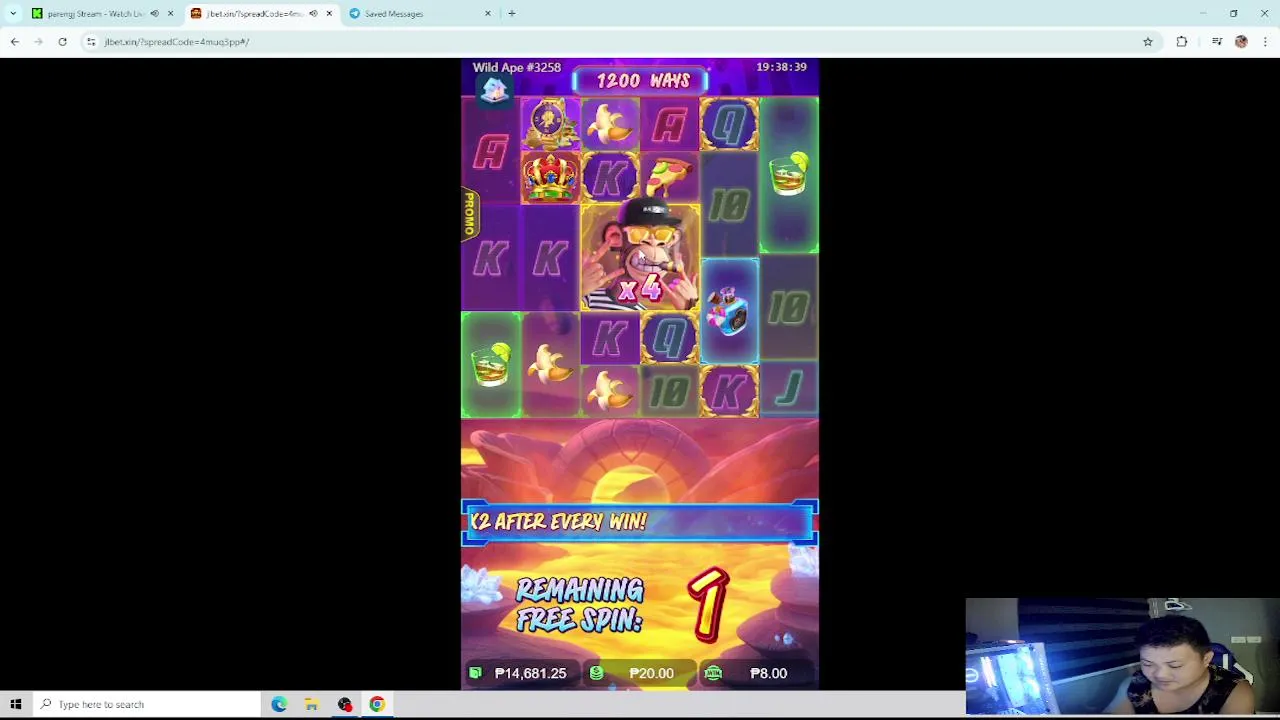Open the Chrome profile avatar
The height and width of the screenshot is (720, 1280).
tap(1241, 42)
